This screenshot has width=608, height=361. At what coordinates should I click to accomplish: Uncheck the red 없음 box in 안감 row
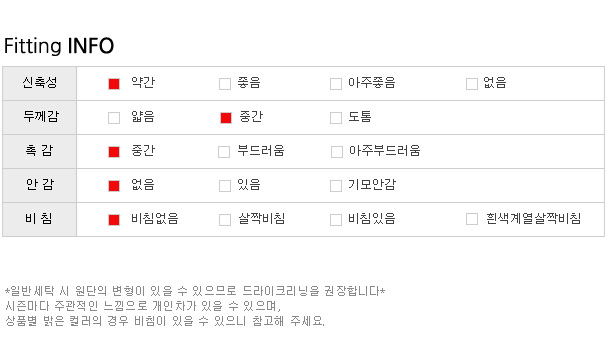(x=114, y=186)
